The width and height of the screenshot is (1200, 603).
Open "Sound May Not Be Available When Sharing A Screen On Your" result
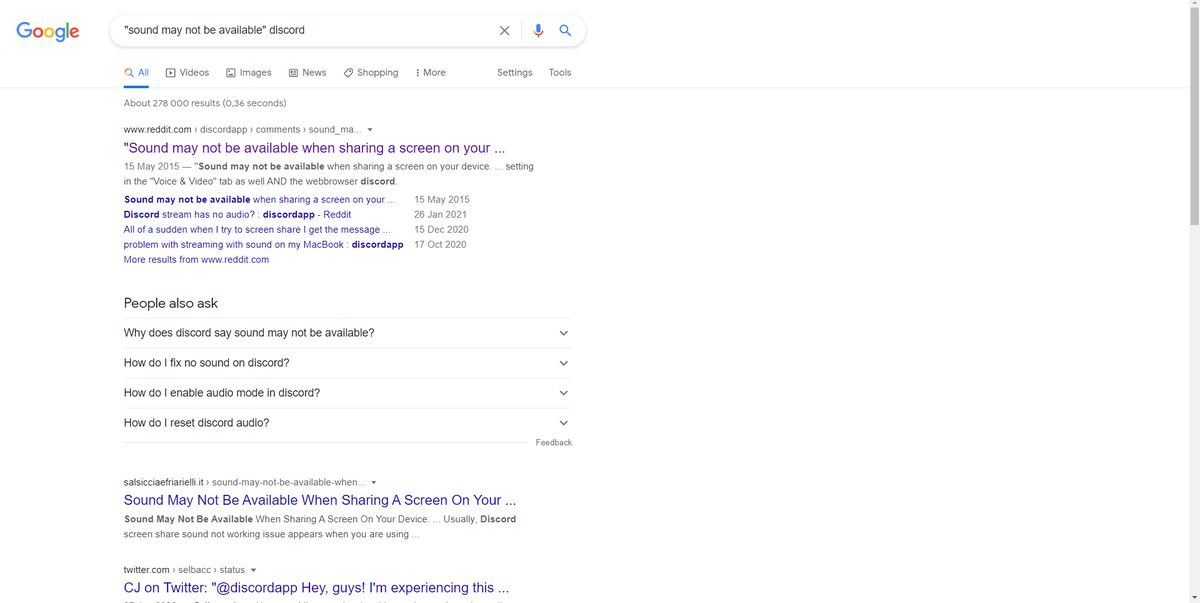click(x=320, y=500)
